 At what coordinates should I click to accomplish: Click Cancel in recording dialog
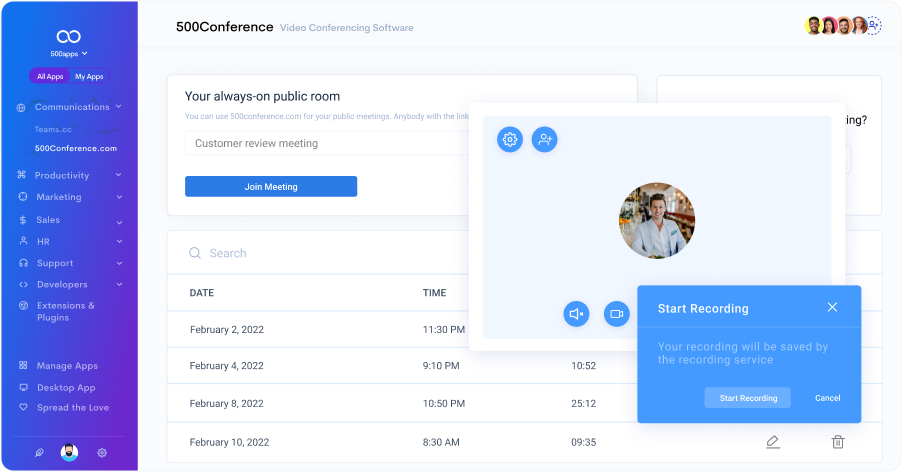827,398
